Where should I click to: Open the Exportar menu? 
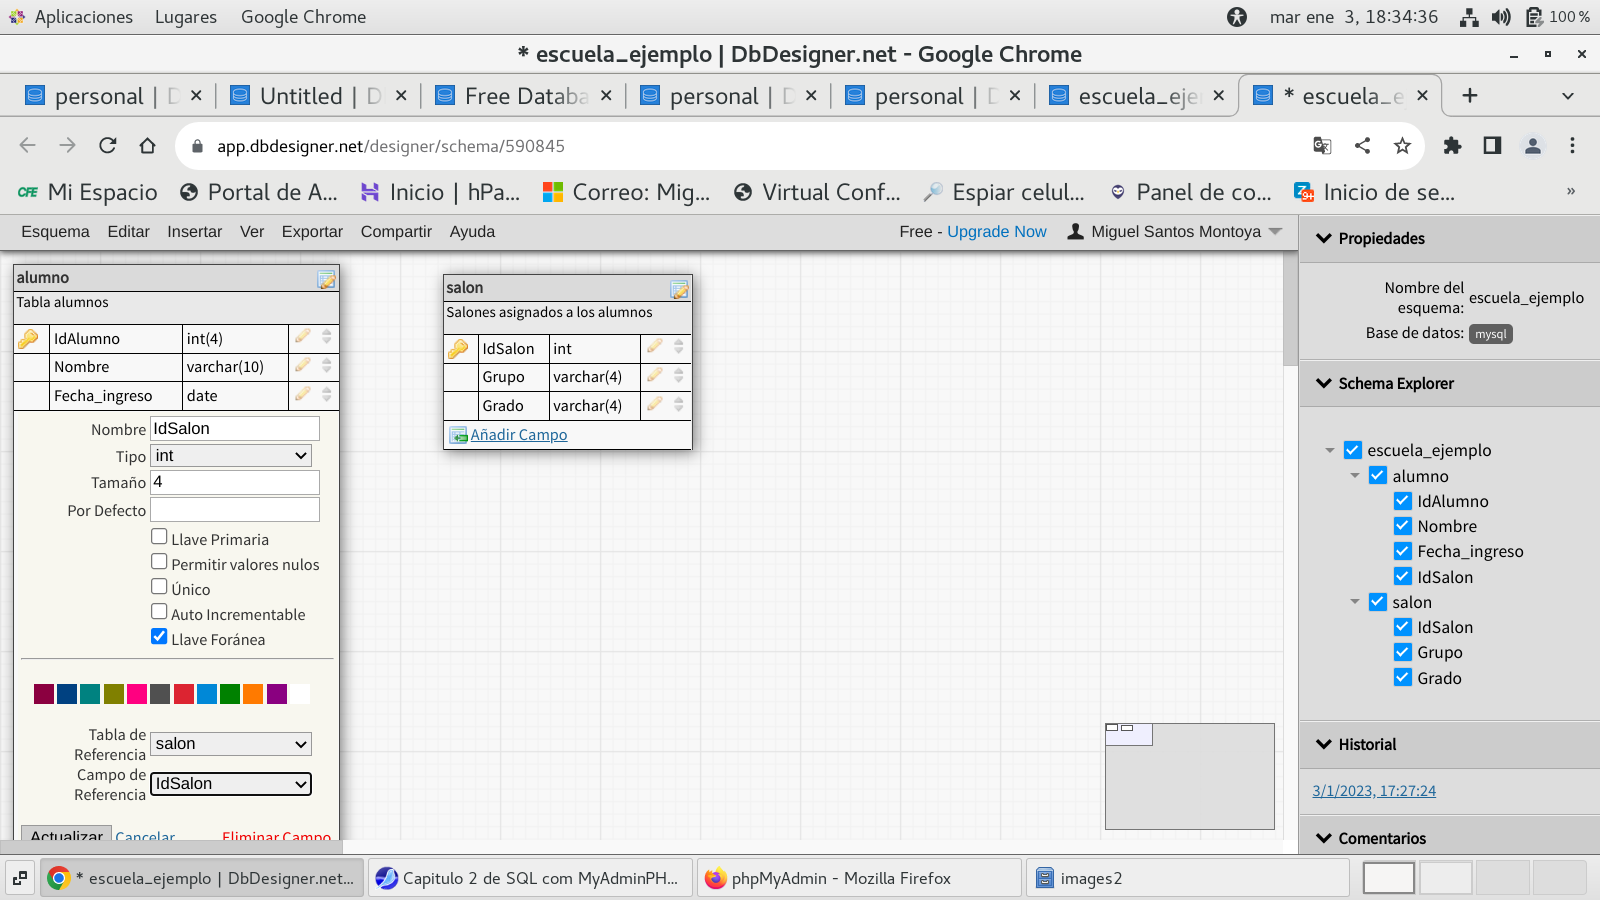tap(312, 232)
